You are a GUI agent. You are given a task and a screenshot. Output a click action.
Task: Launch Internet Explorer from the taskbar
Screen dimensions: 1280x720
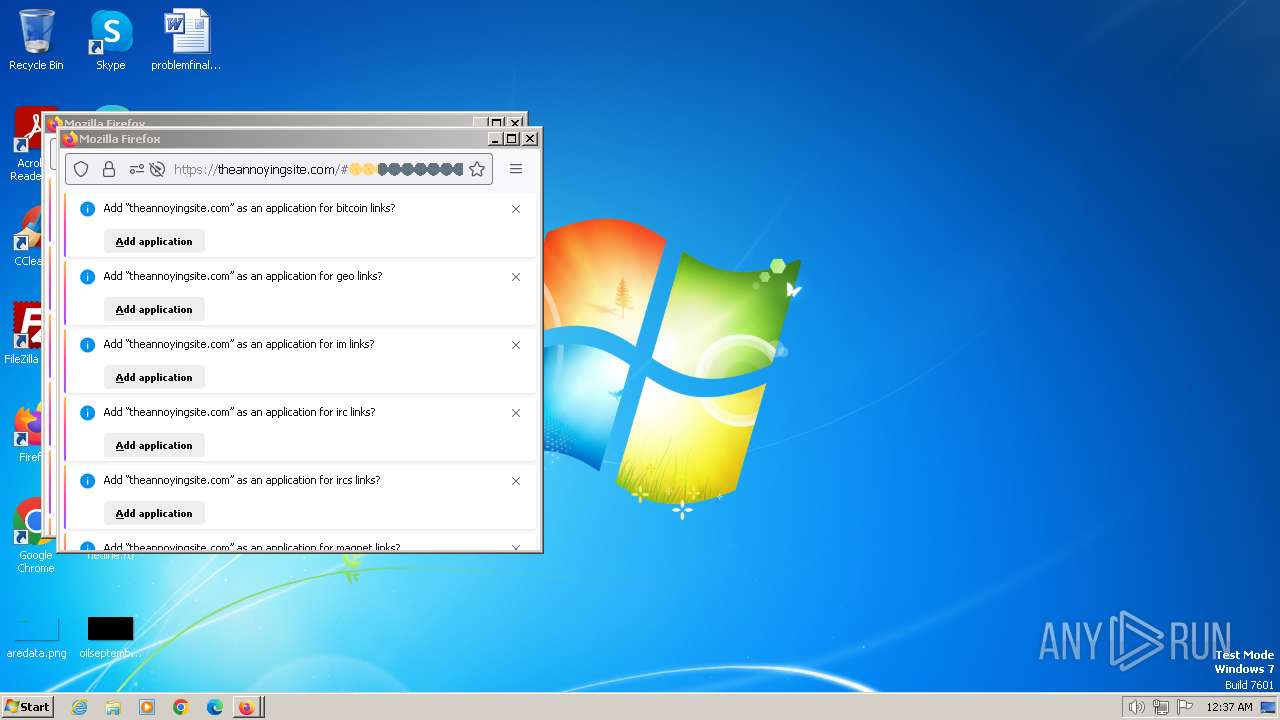[79, 707]
